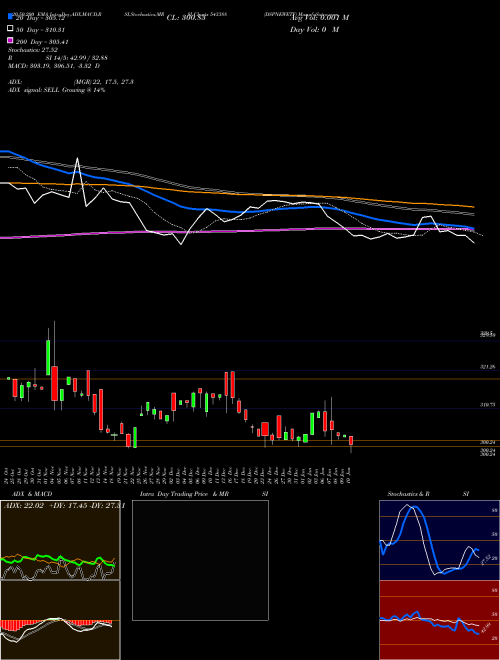Click the CL closing price value
The height and width of the screenshot is (660, 500).
pyautogui.click(x=186, y=18)
